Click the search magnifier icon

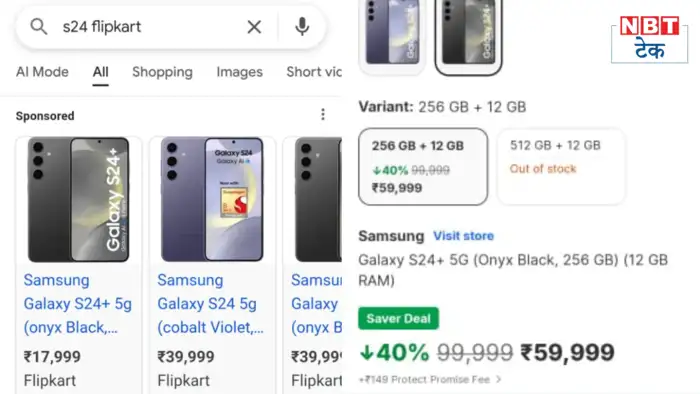point(39,27)
